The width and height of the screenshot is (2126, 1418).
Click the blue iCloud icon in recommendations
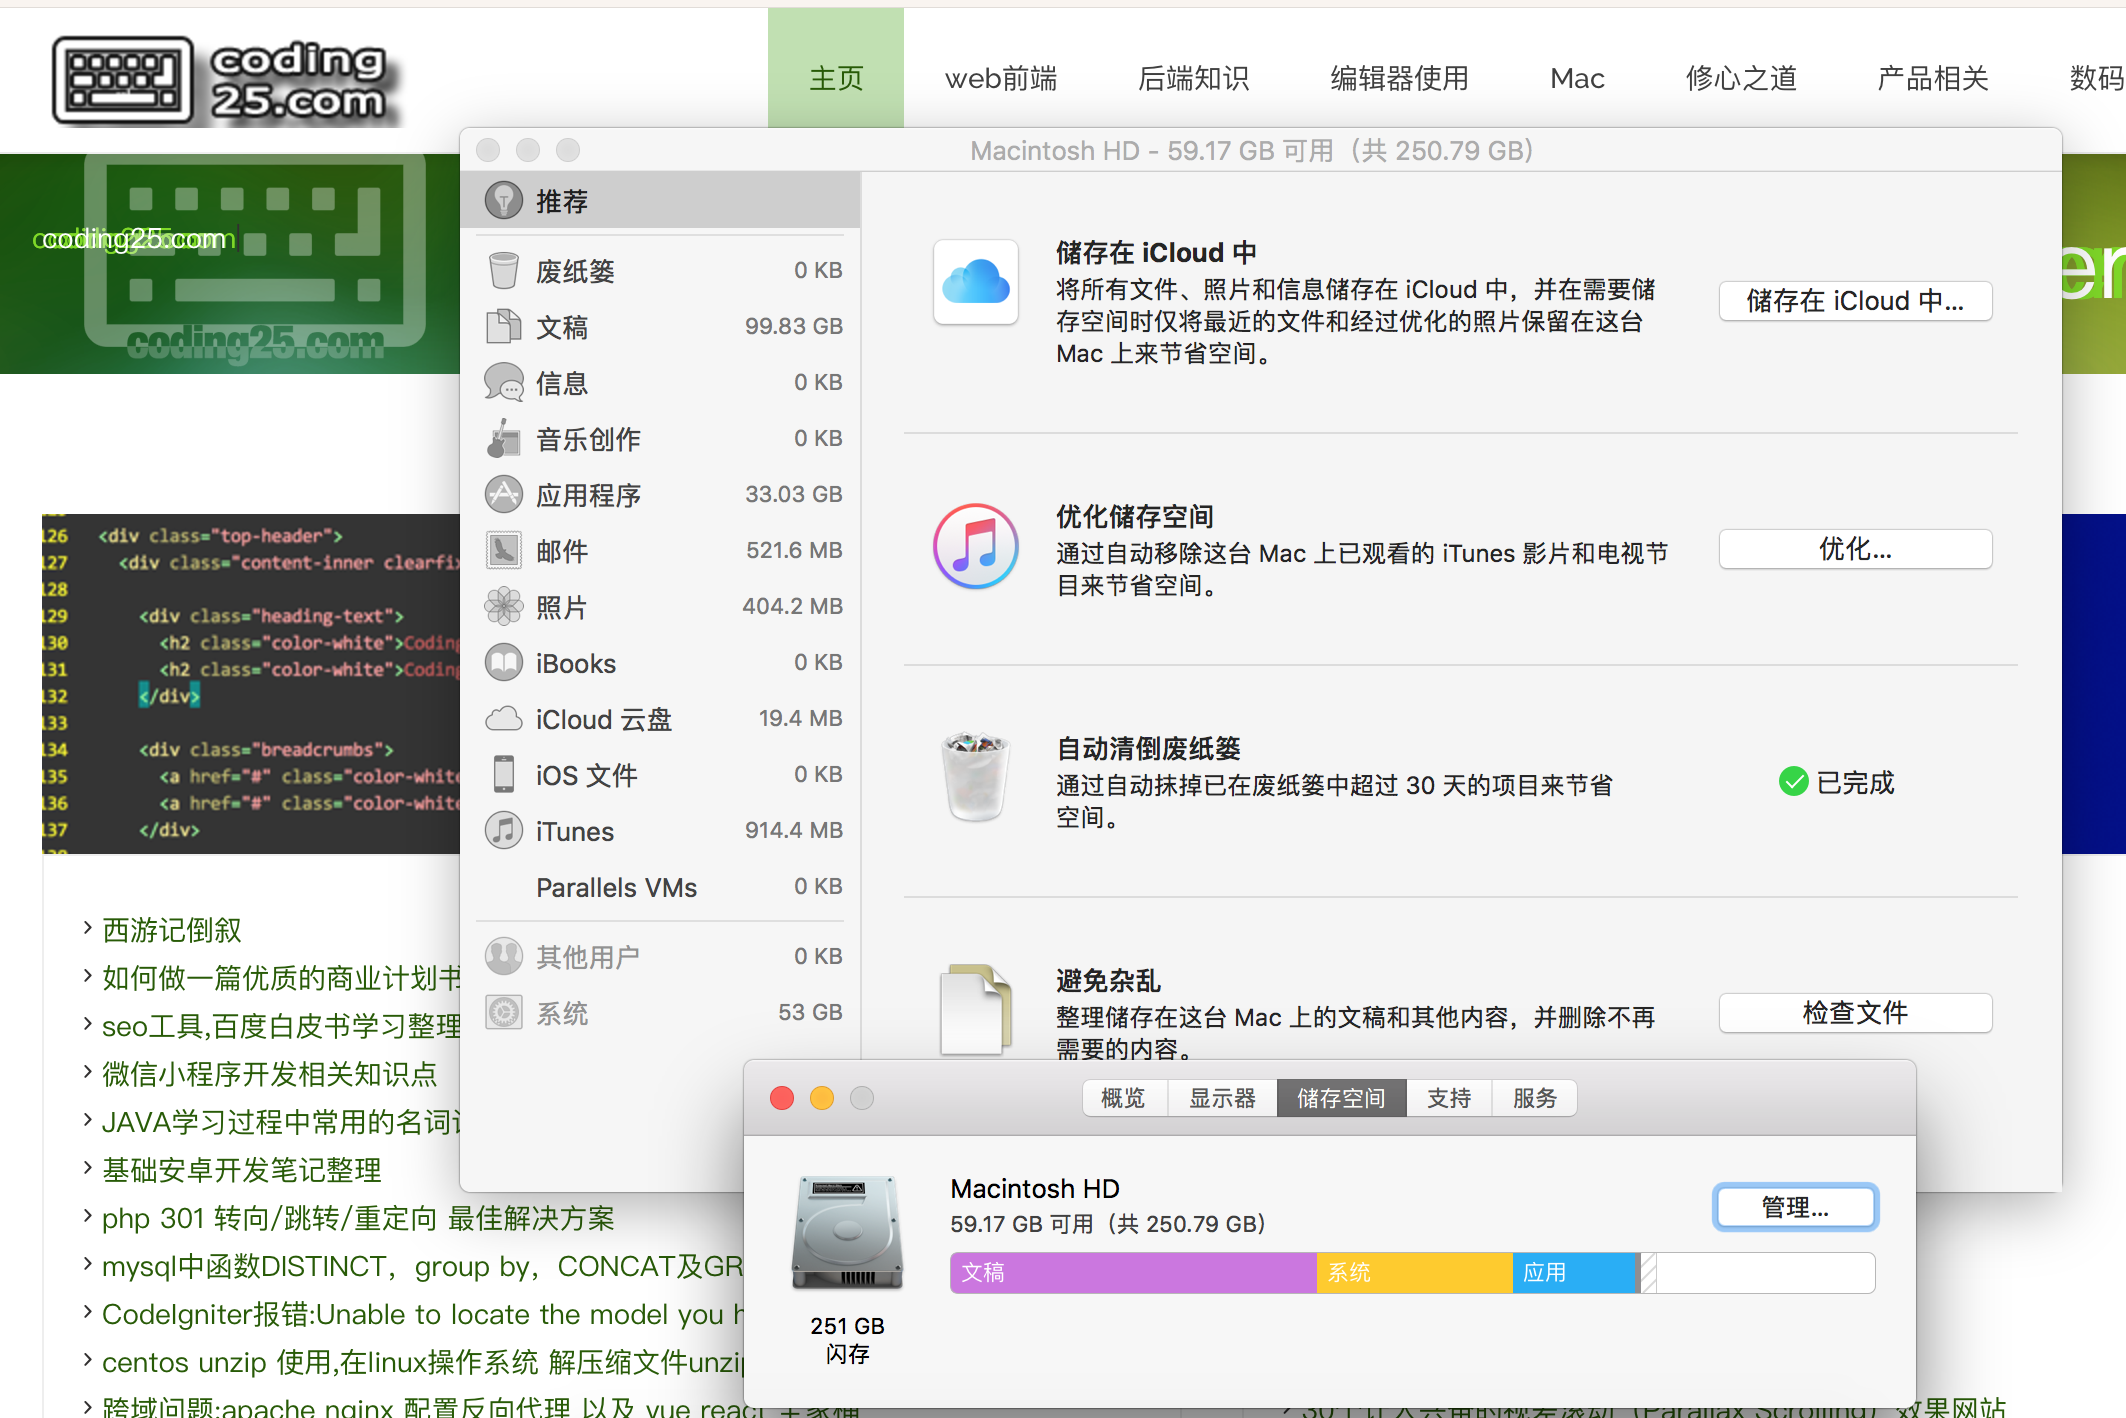(975, 282)
